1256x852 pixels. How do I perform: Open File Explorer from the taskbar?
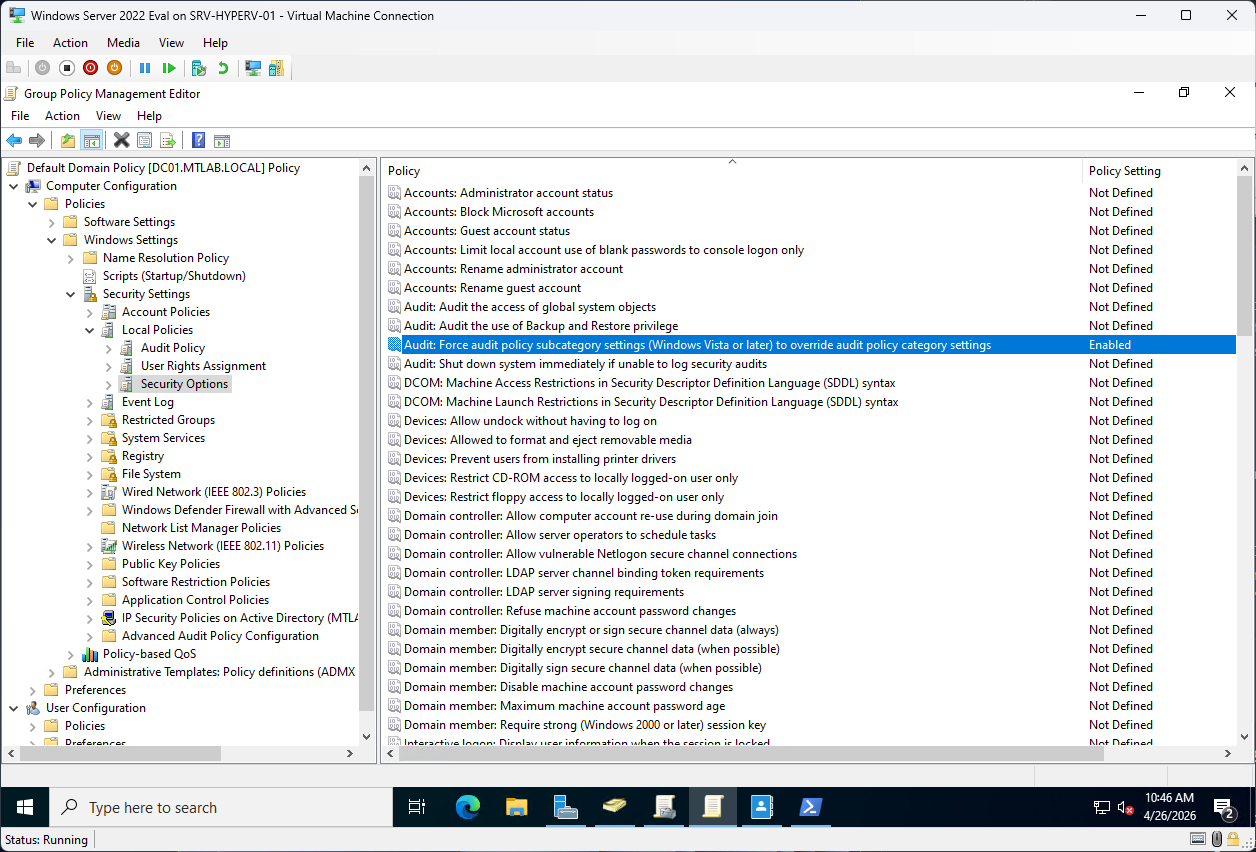click(517, 807)
